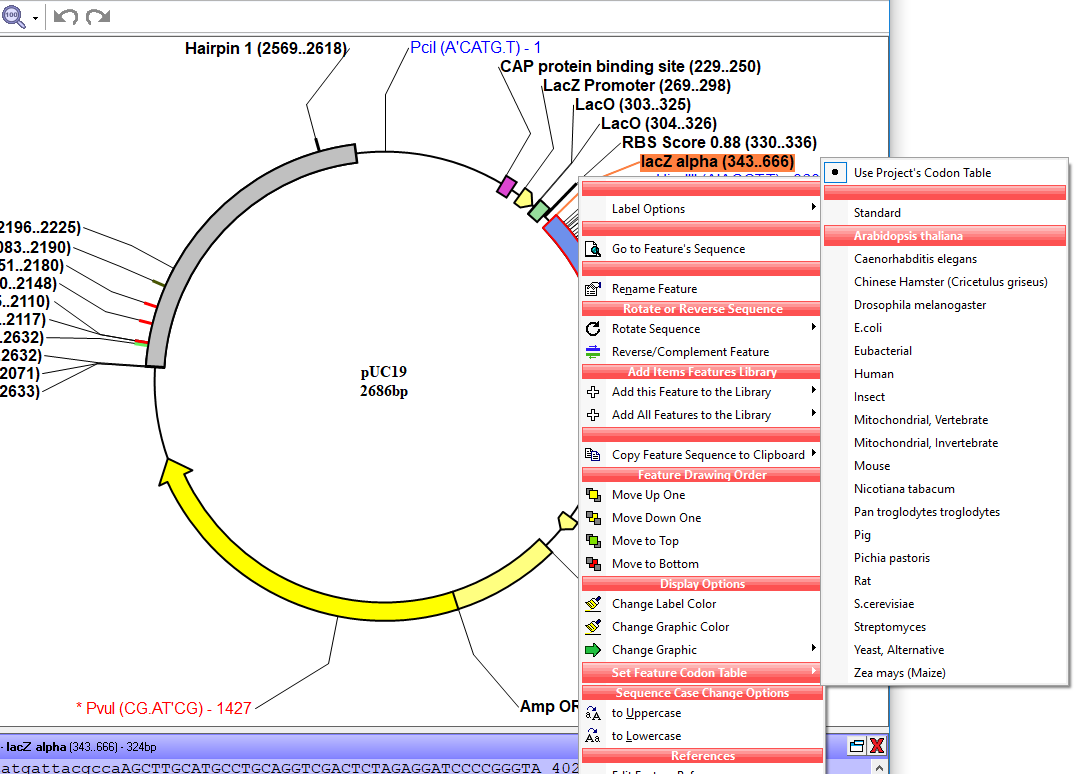Select Move Down One menu entry
The height and width of the screenshot is (774, 1088).
coord(656,518)
